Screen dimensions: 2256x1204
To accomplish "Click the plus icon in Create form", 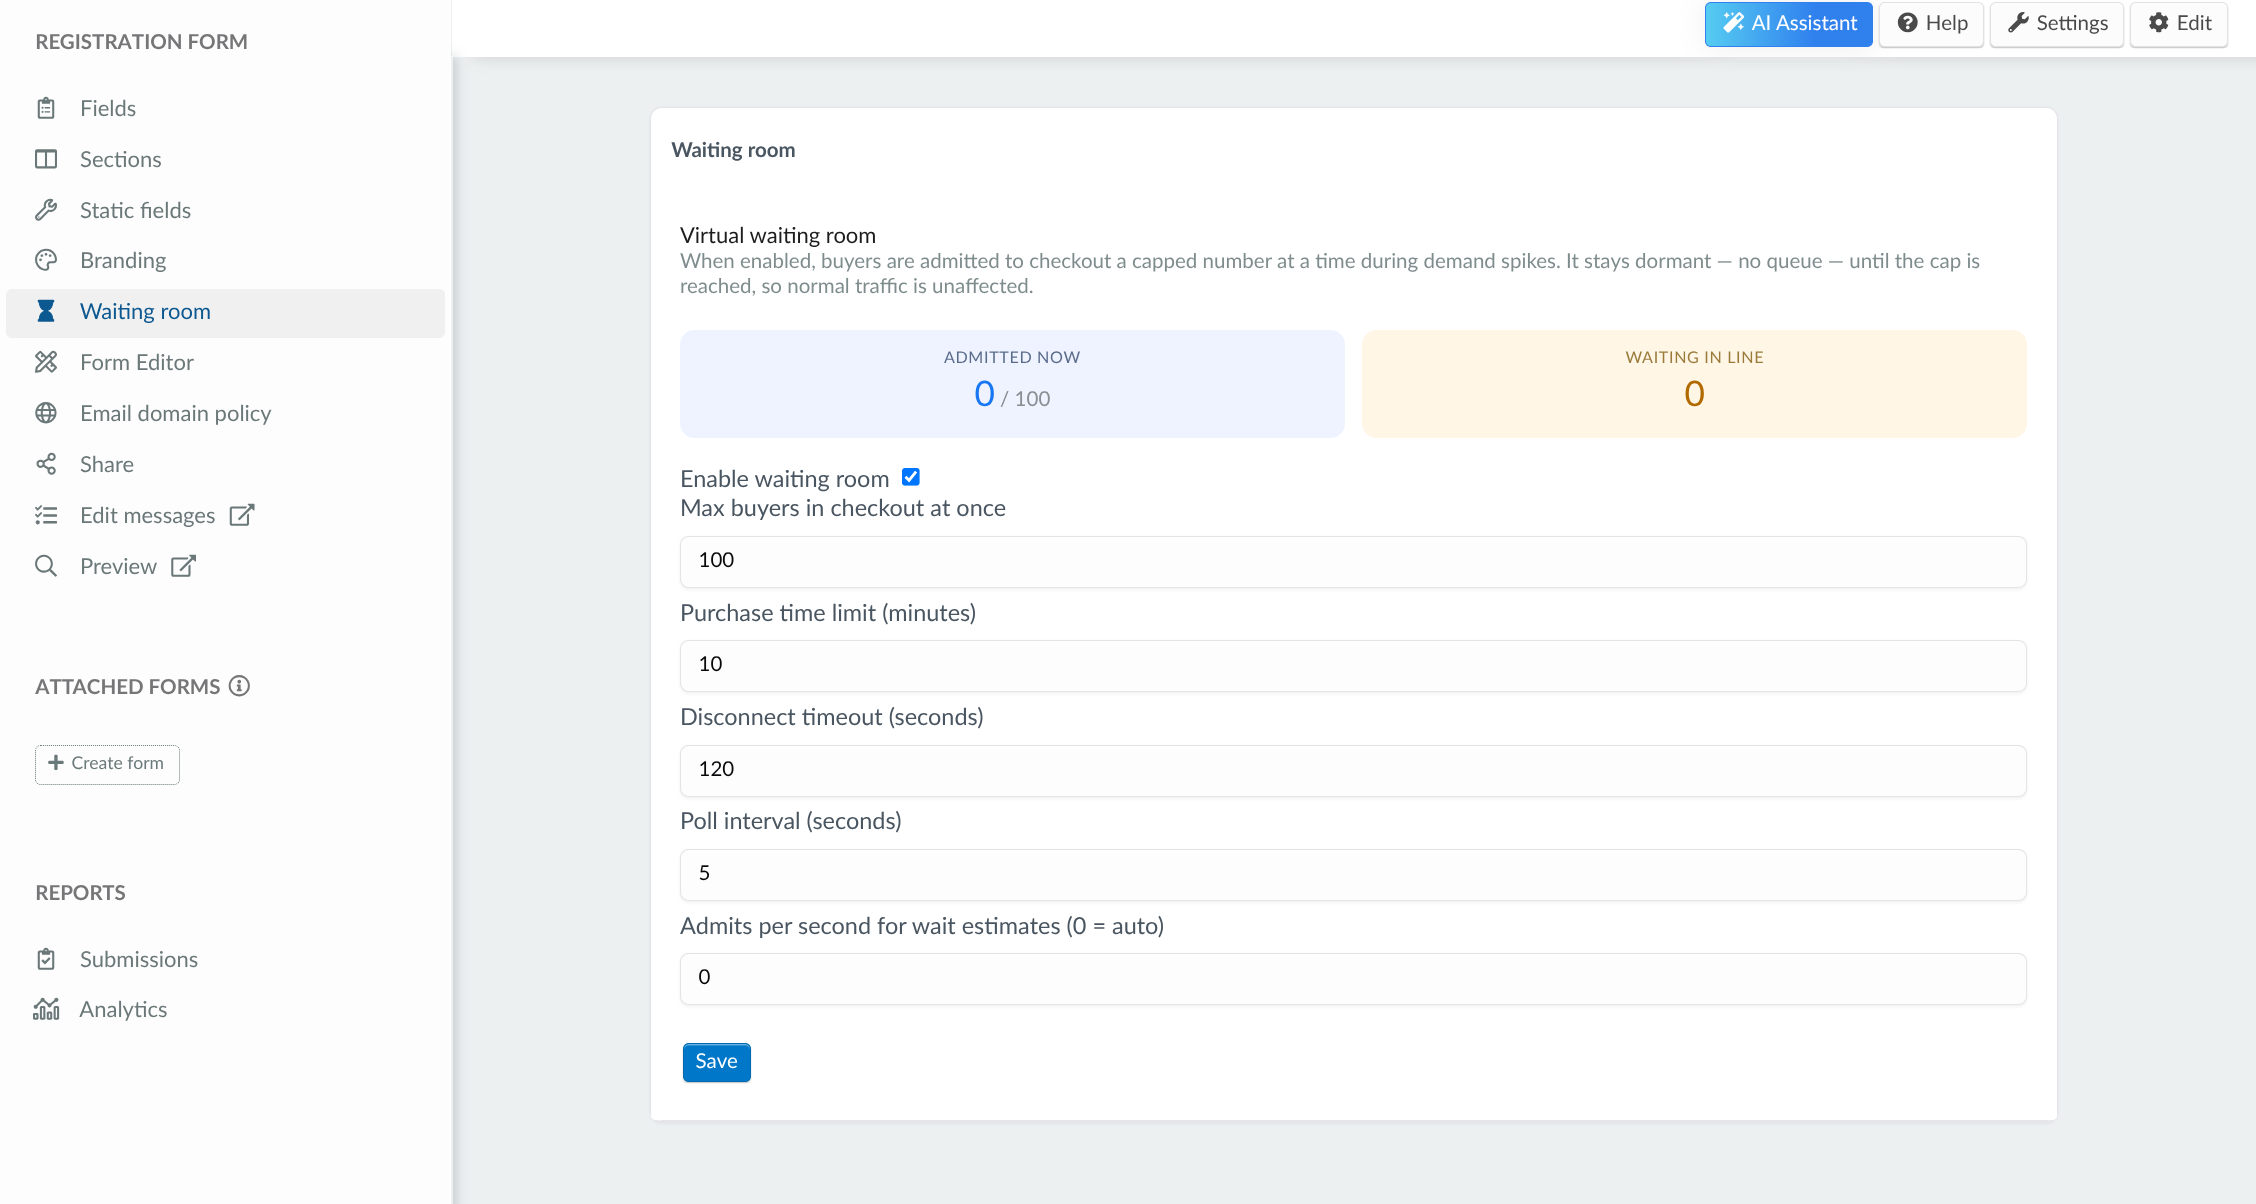I will point(56,763).
